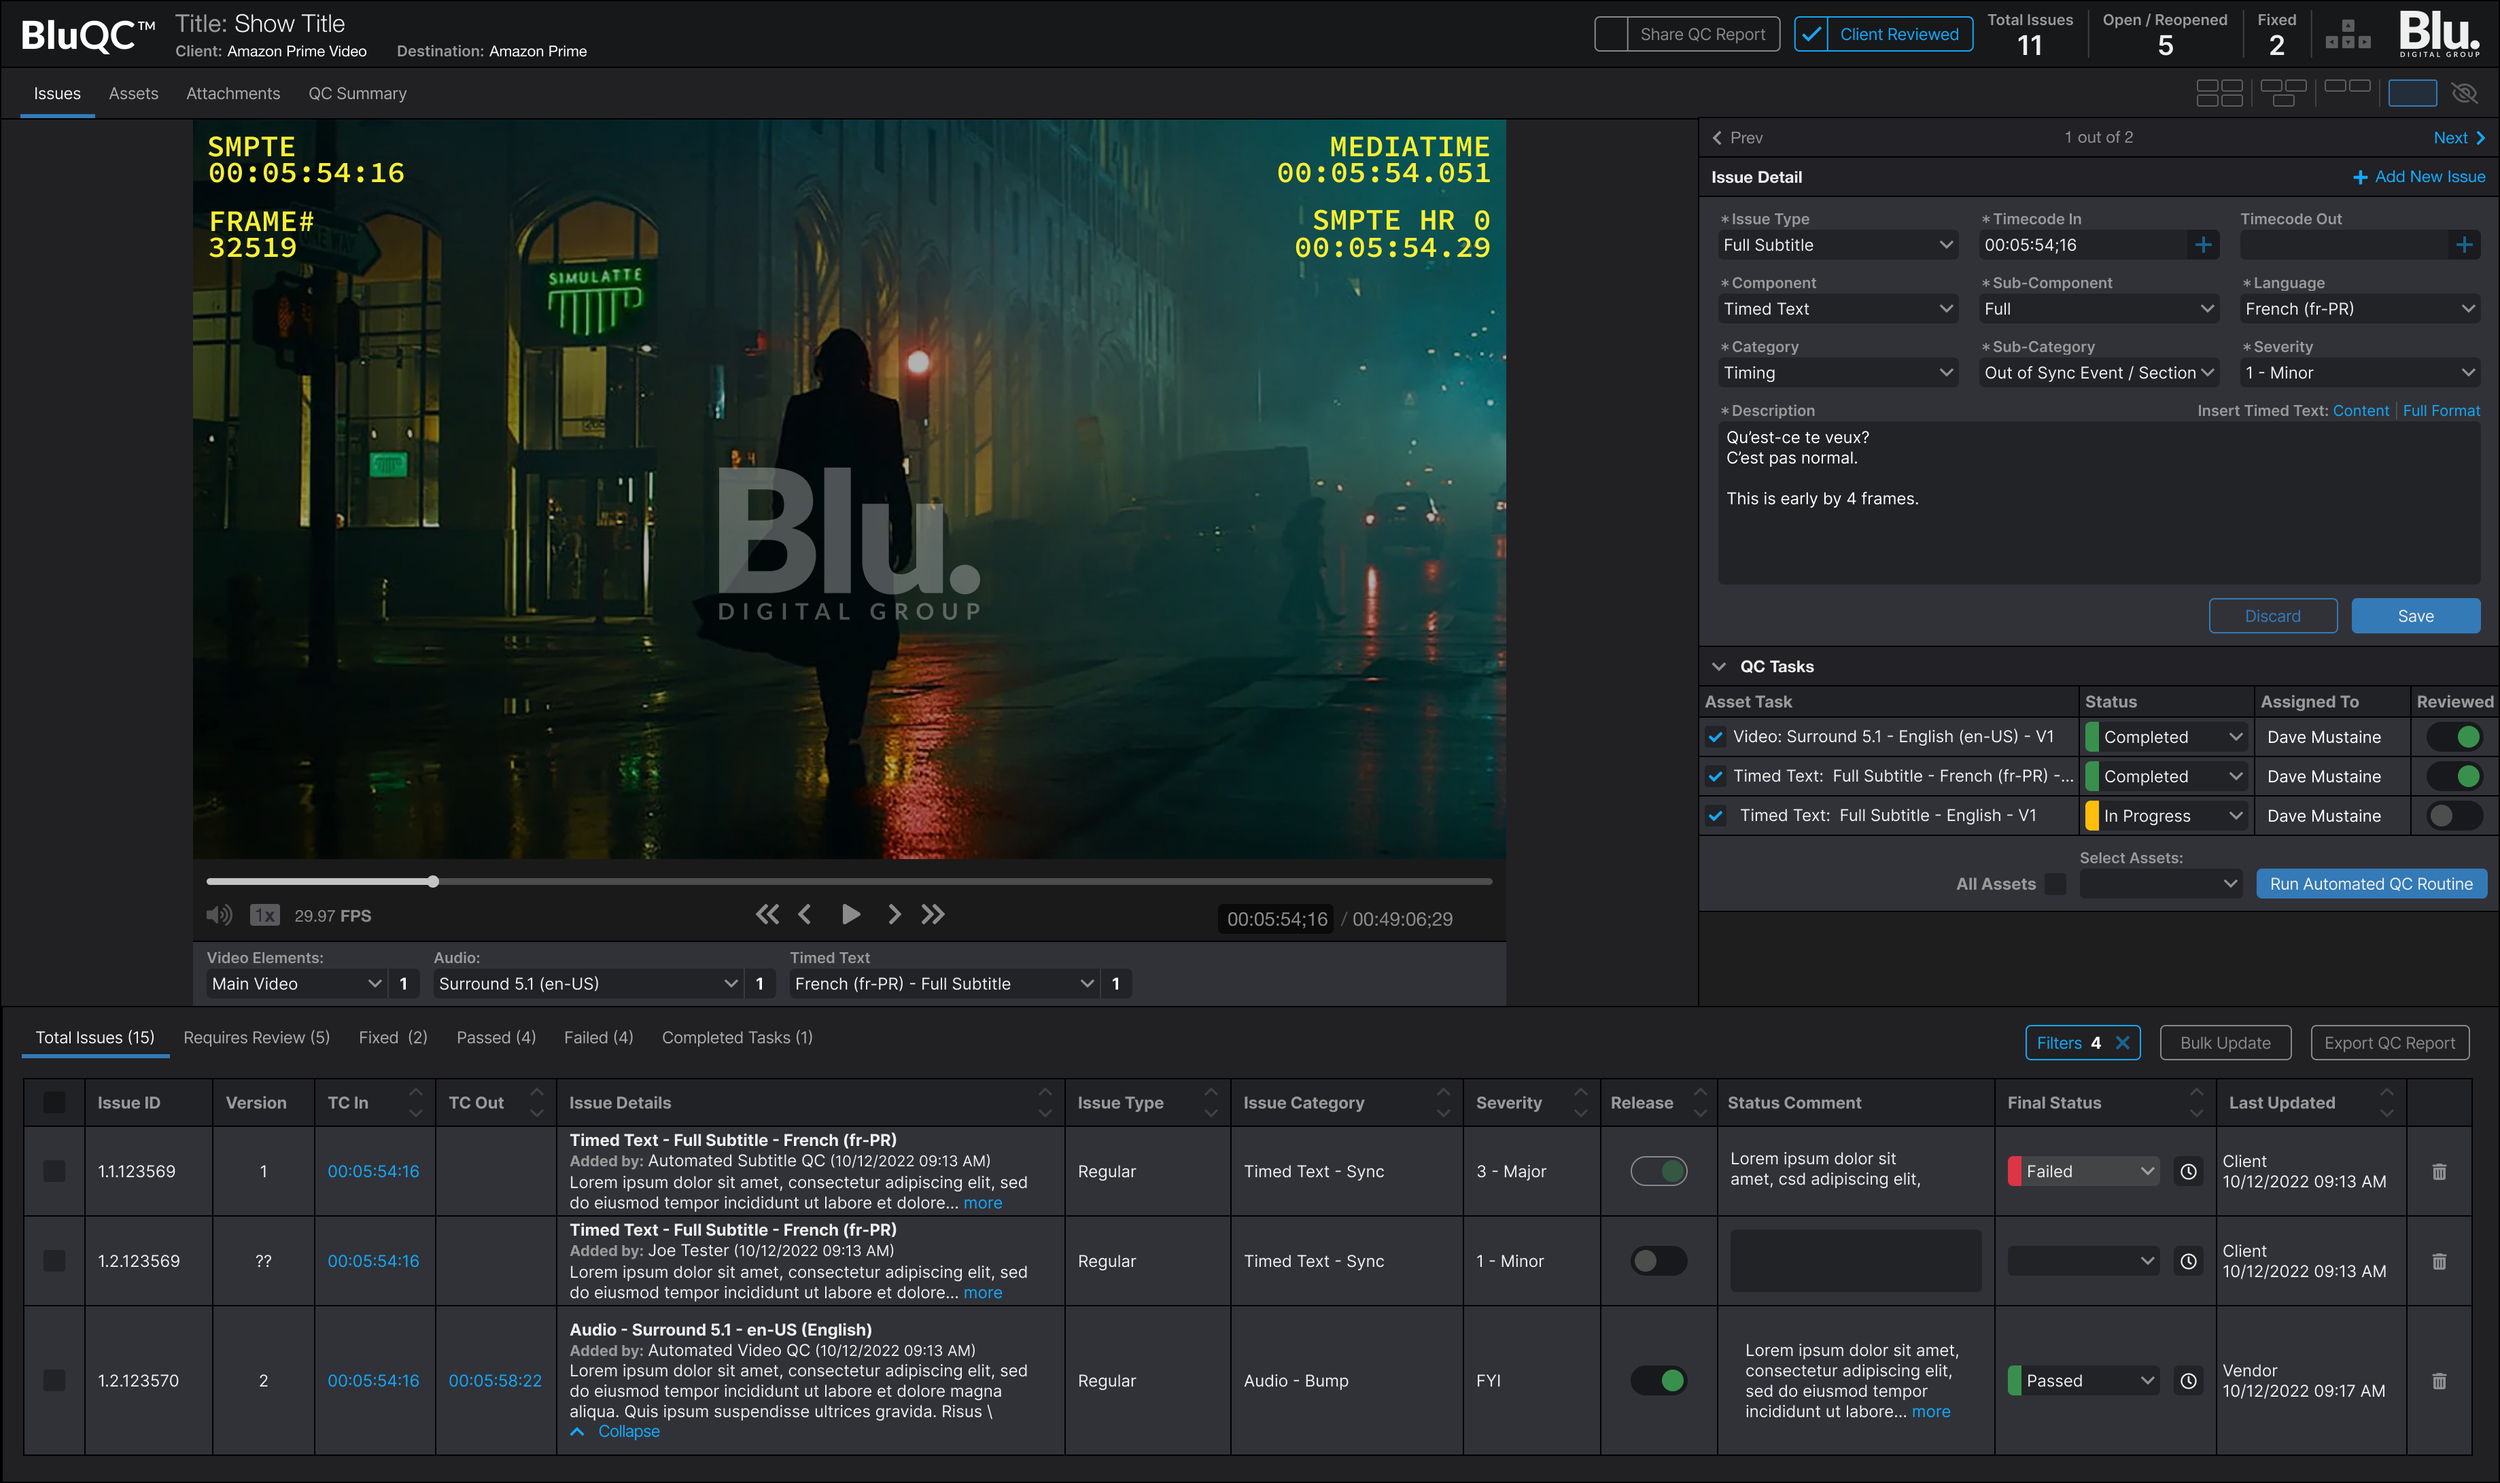2500x1483 pixels.
Task: Click inside the Timecode Out input field
Action: [2350, 245]
